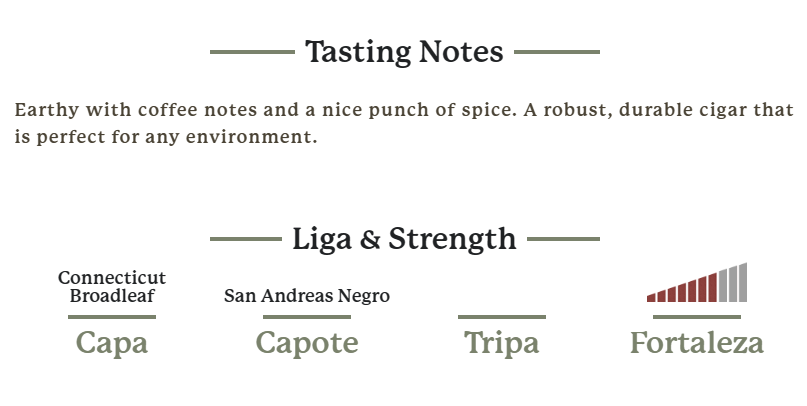
Task: Click the line left of Tasting Notes
Action: tap(252, 52)
